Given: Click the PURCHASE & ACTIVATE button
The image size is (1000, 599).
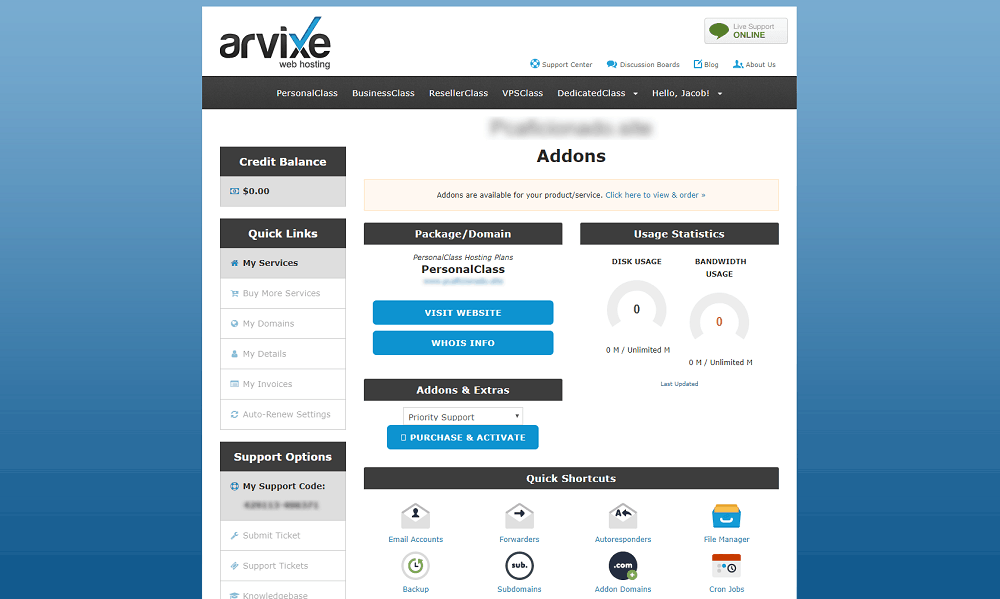Looking at the screenshot, I should [462, 437].
